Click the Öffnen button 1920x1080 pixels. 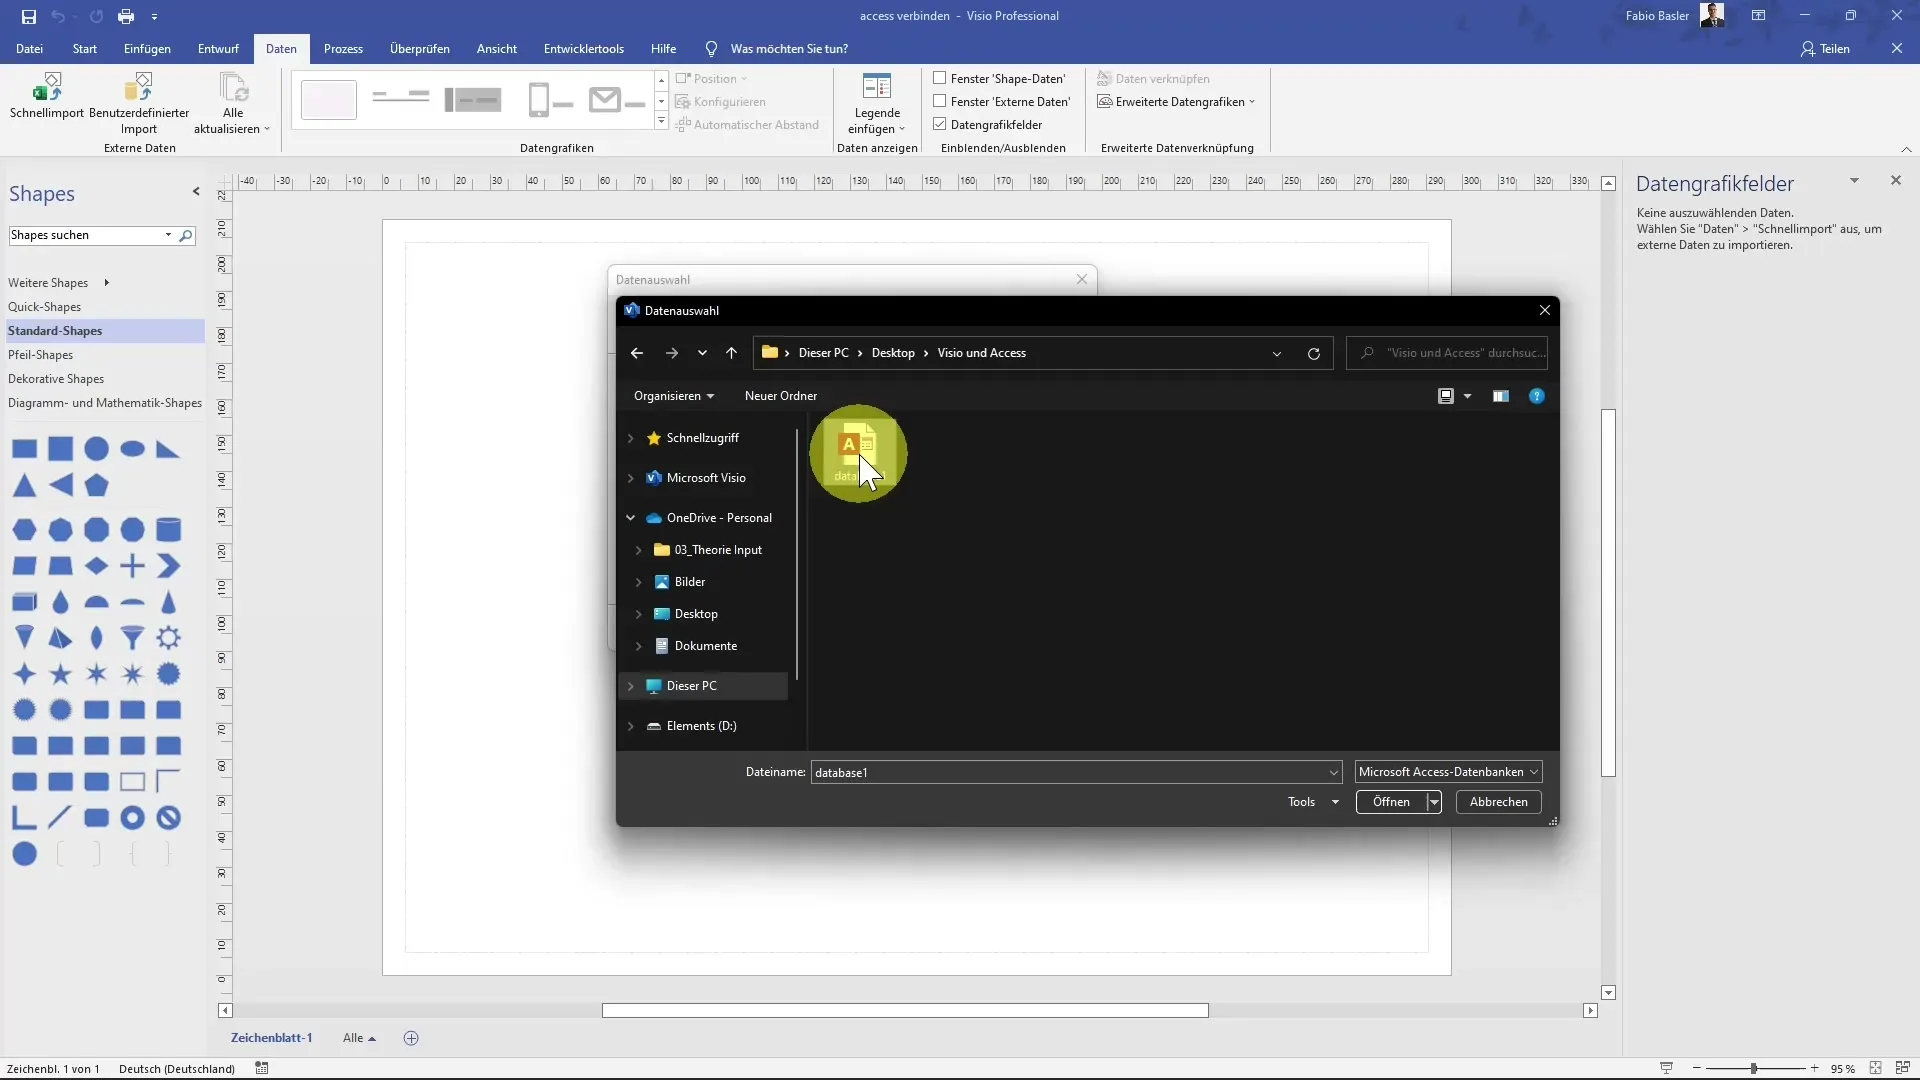(1391, 802)
